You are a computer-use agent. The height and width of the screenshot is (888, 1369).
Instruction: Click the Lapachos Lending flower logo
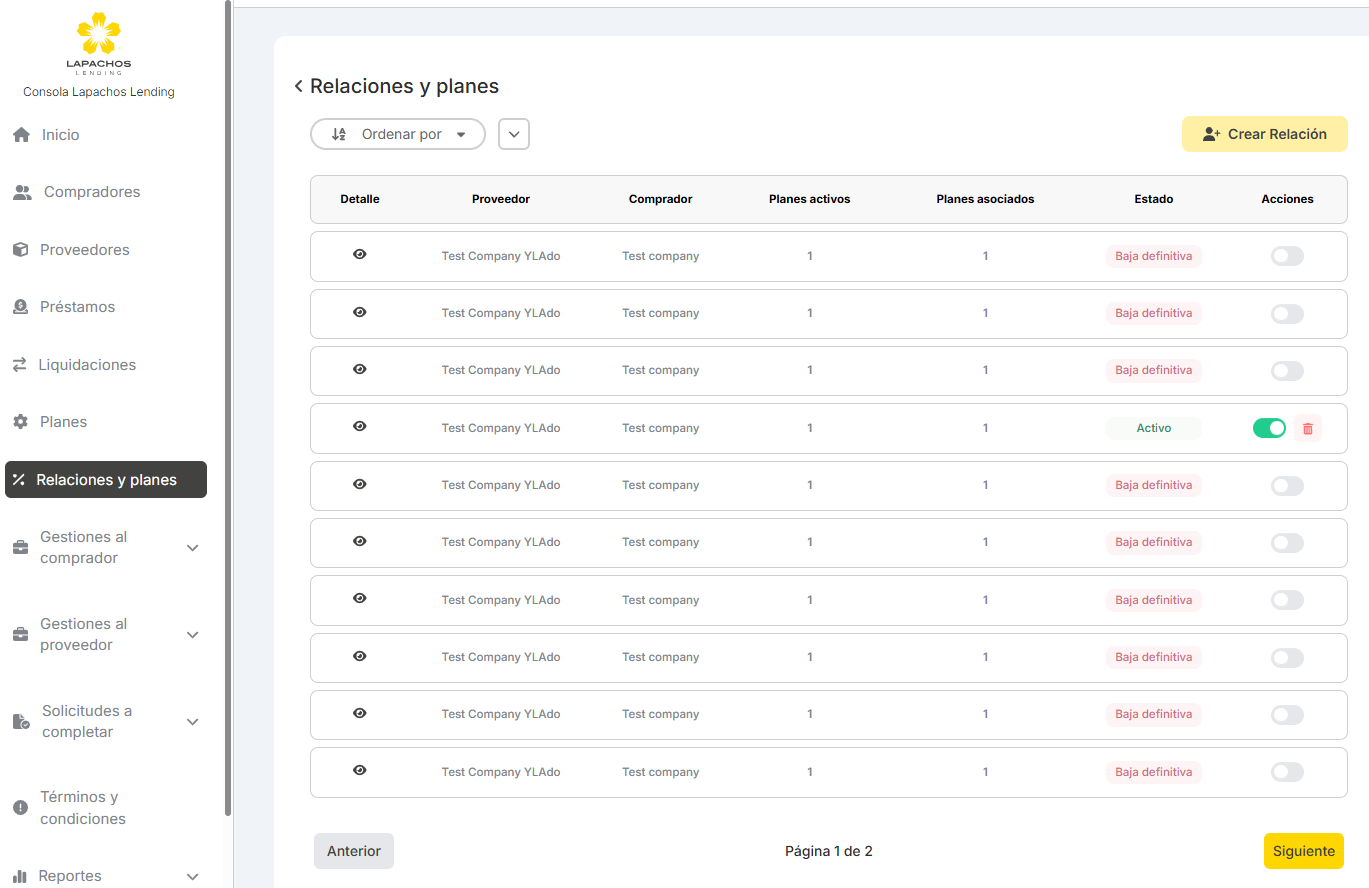click(x=99, y=36)
